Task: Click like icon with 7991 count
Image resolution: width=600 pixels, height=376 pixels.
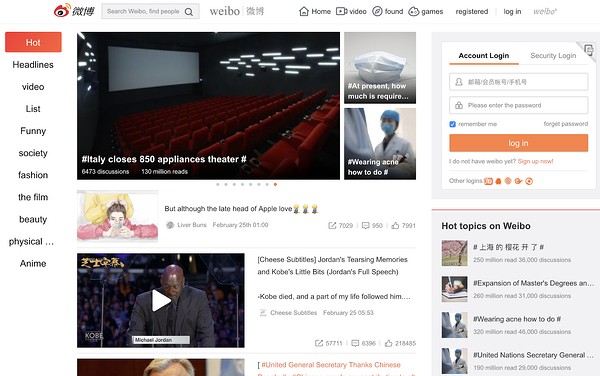Action: 395,226
